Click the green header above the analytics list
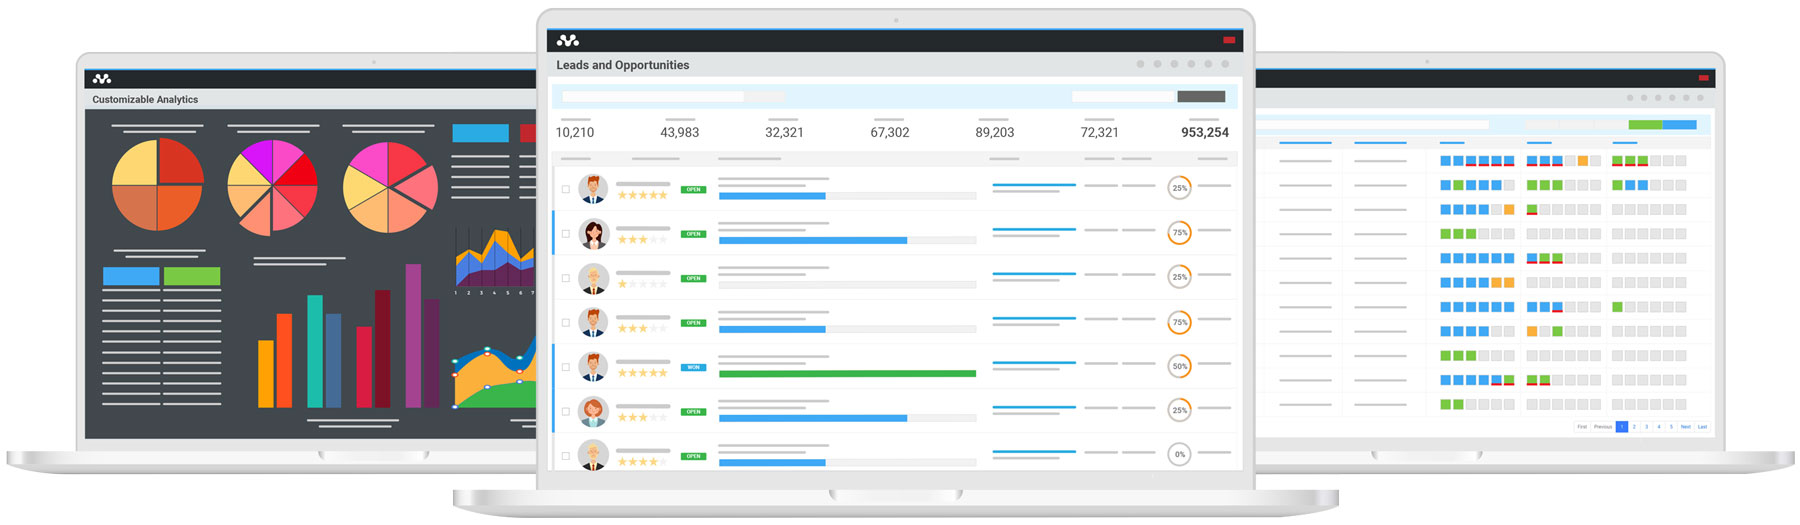Screen dimensions: 1800x525 (x=192, y=276)
